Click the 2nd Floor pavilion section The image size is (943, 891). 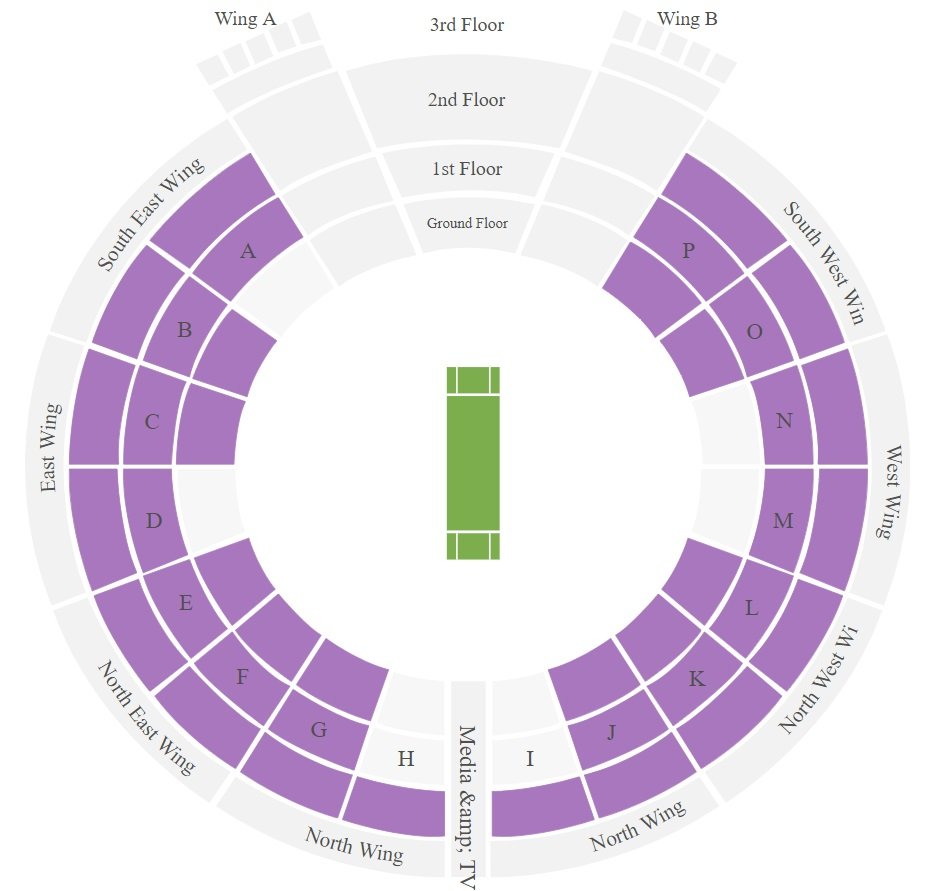(467, 100)
